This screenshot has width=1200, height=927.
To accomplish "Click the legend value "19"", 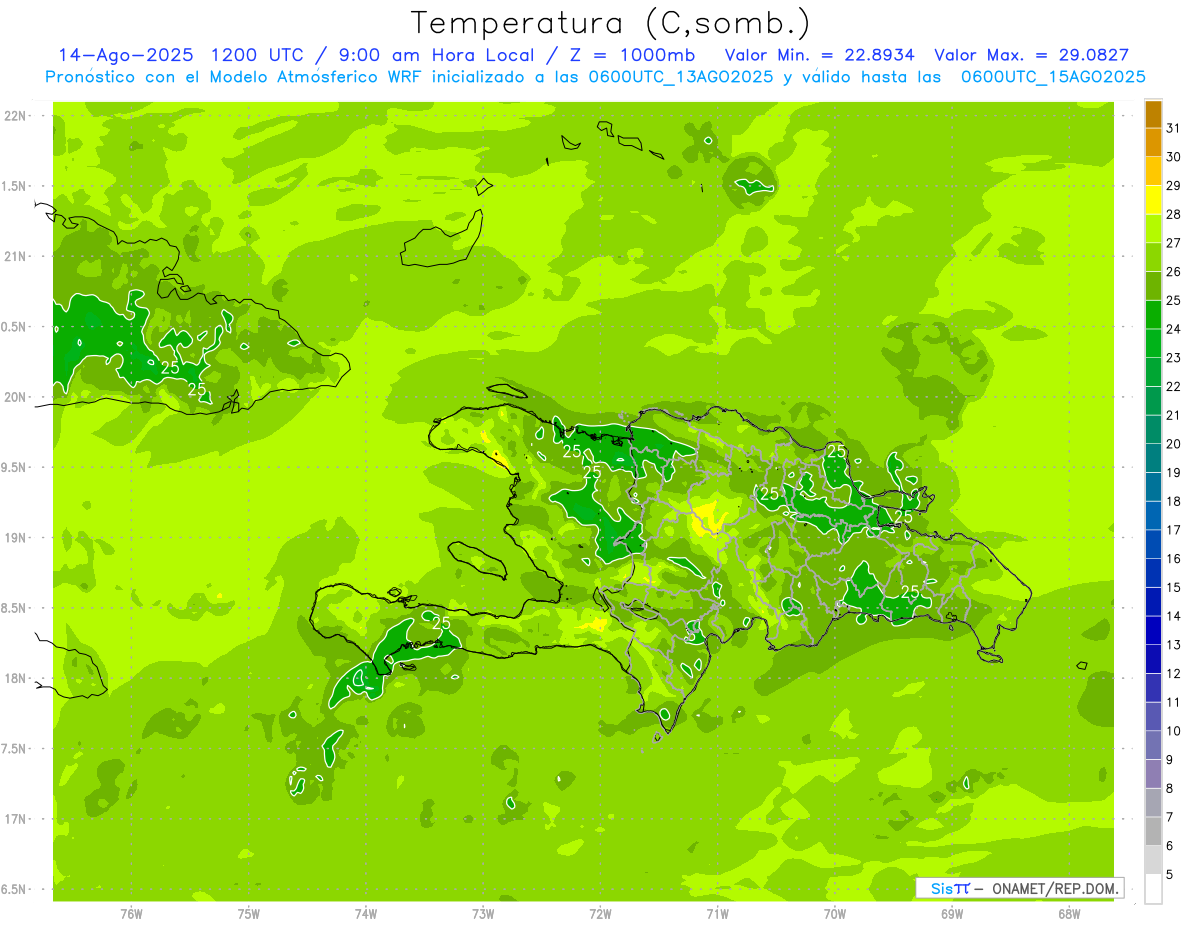I will 1173,472.
